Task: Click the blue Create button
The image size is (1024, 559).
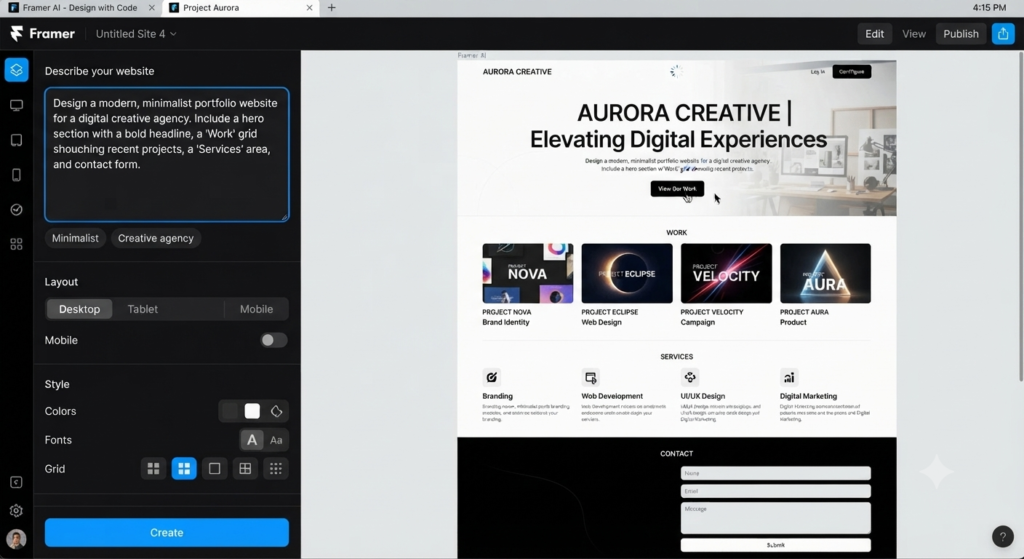Action: click(x=167, y=533)
